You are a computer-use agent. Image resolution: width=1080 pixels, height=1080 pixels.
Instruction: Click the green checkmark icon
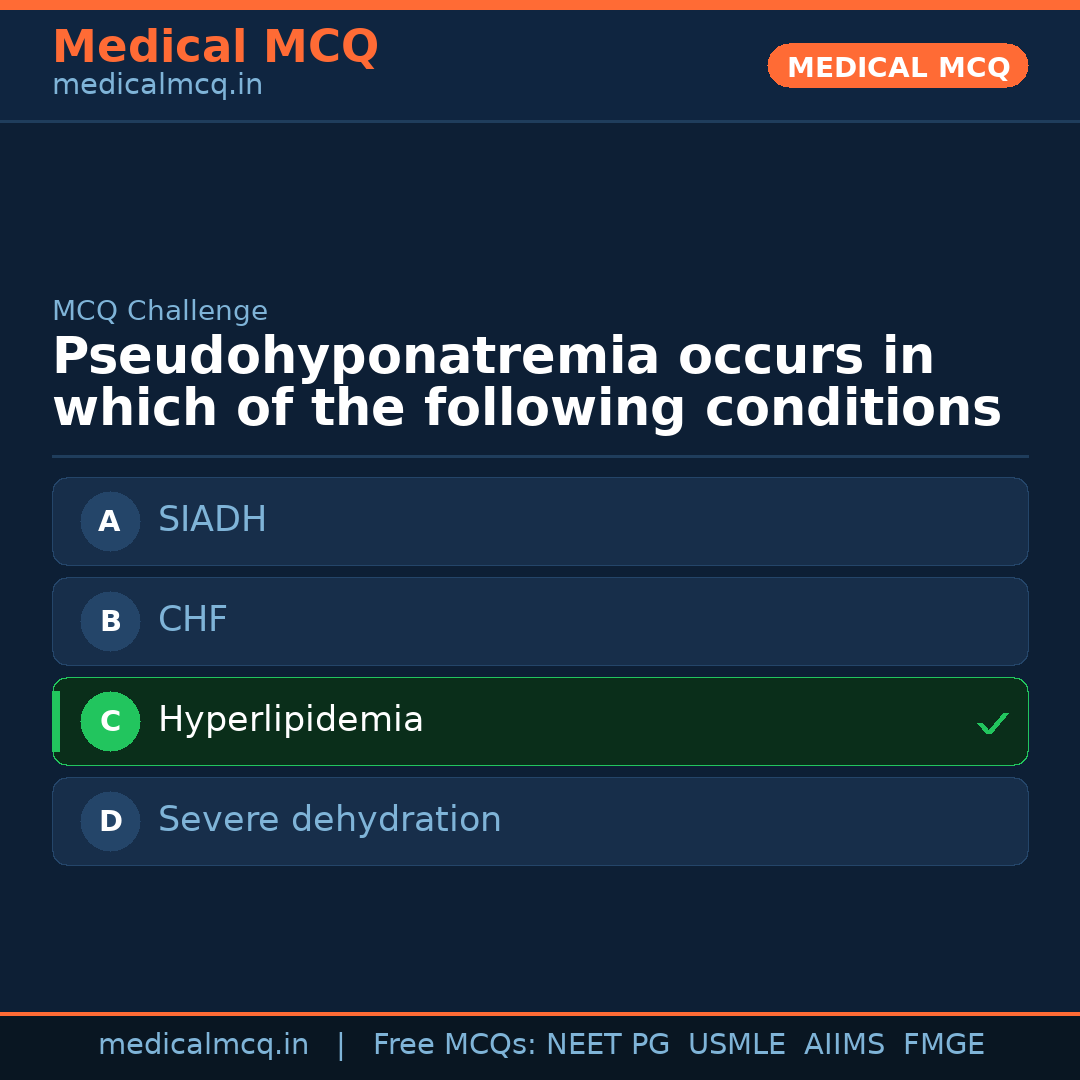point(992,723)
